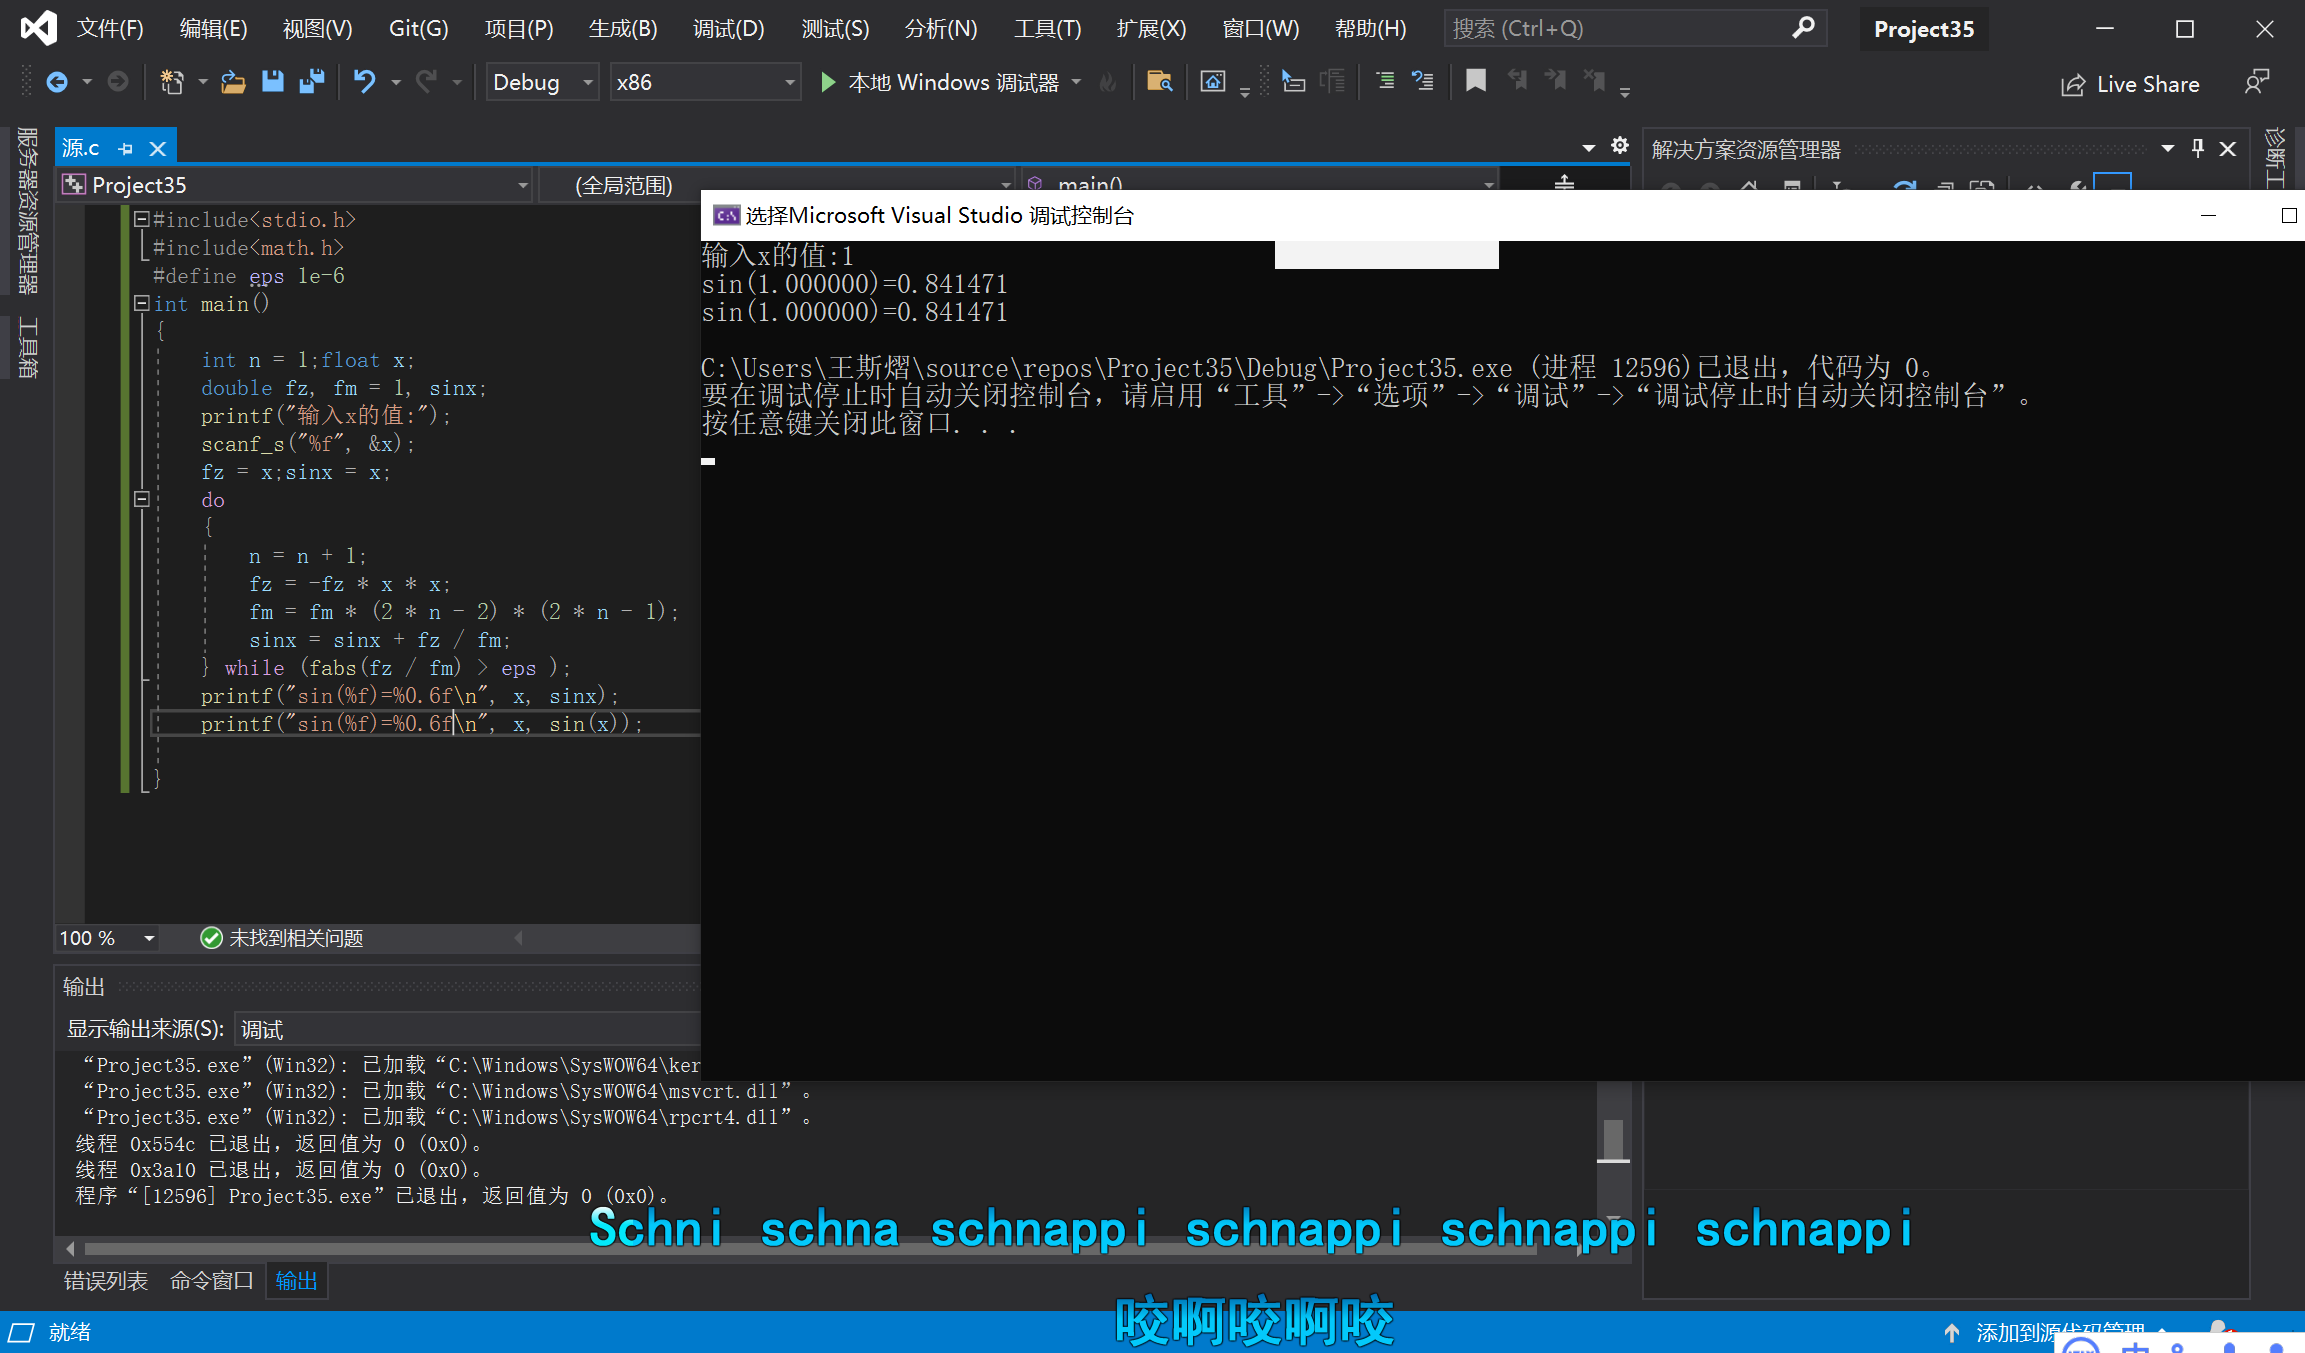The image size is (2305, 1353).
Task: Pin the 源.c document tab
Action: click(126, 149)
